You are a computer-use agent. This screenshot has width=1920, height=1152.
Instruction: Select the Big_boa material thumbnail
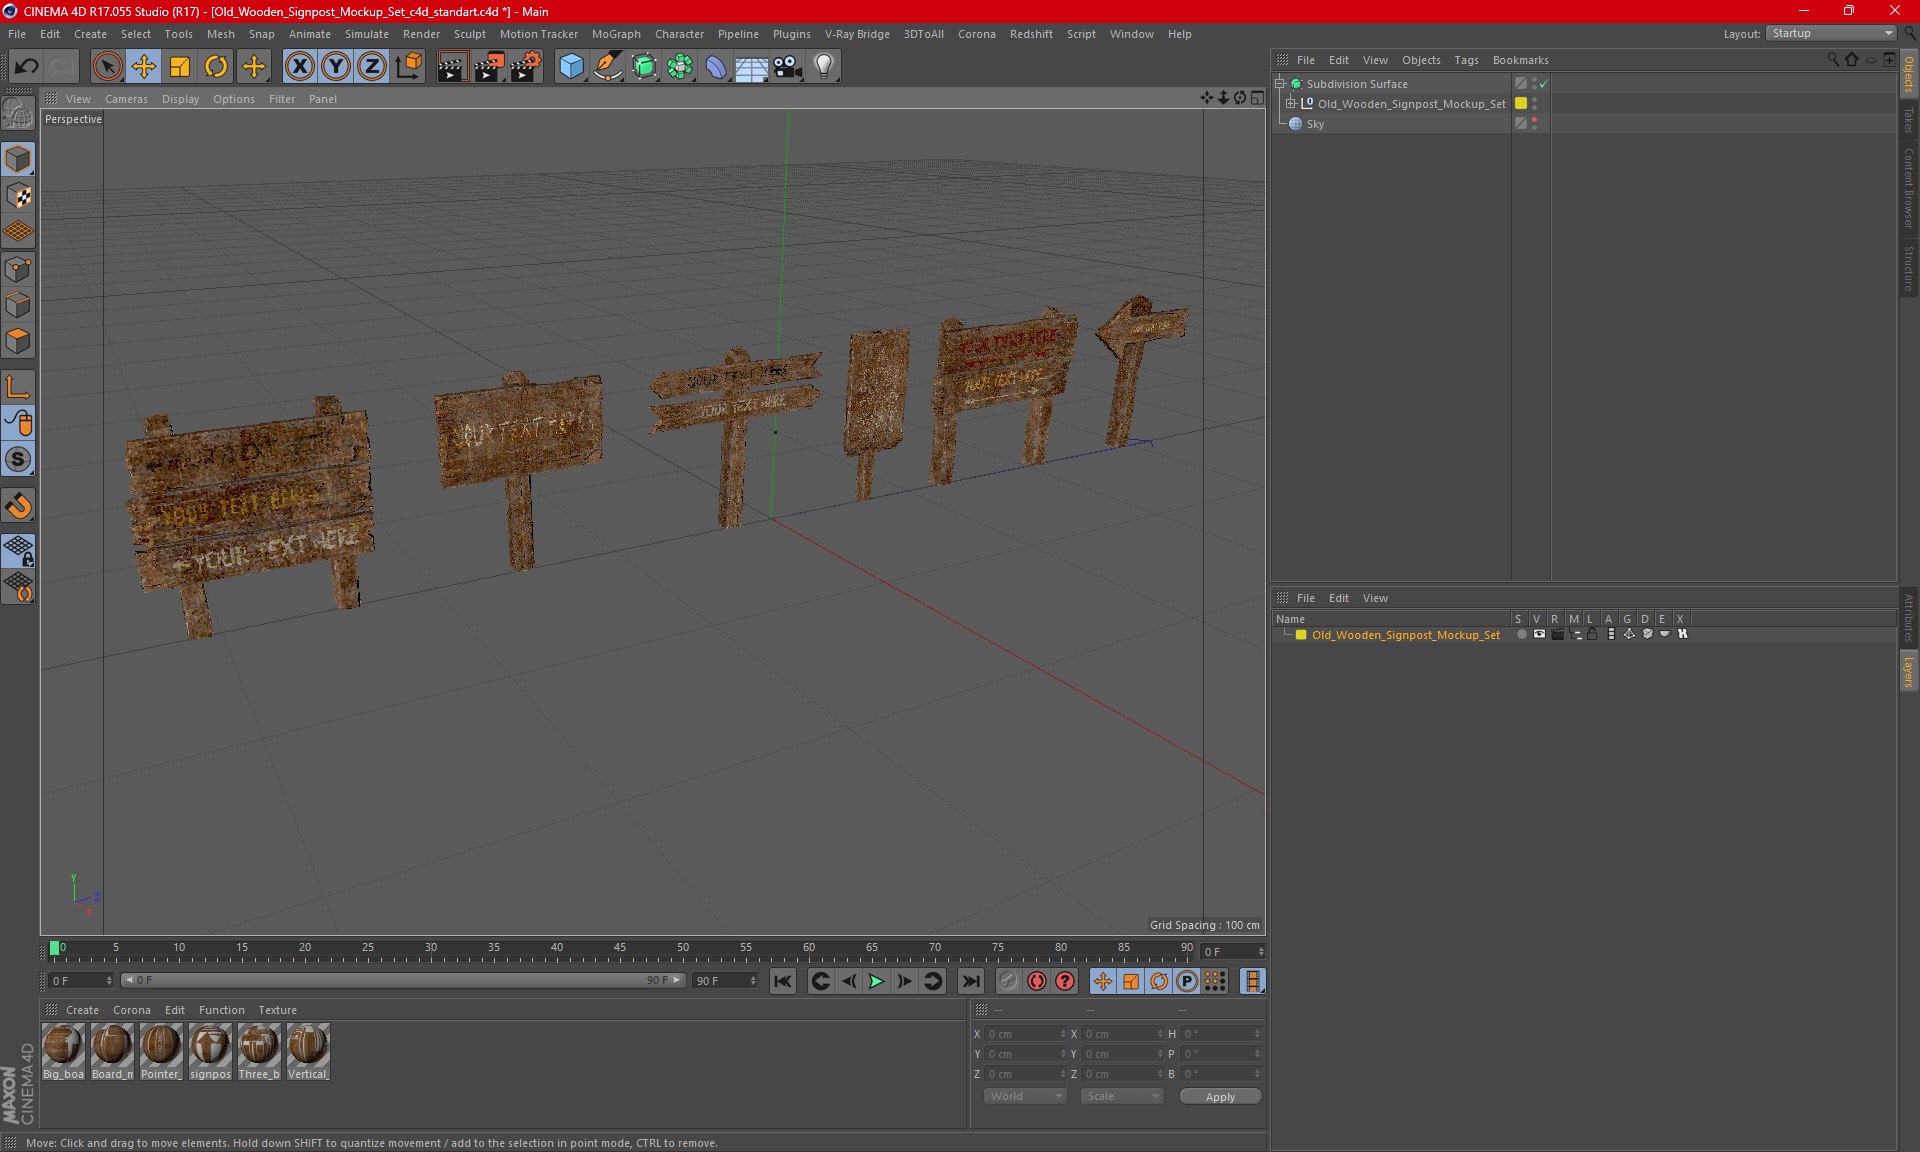63,1046
